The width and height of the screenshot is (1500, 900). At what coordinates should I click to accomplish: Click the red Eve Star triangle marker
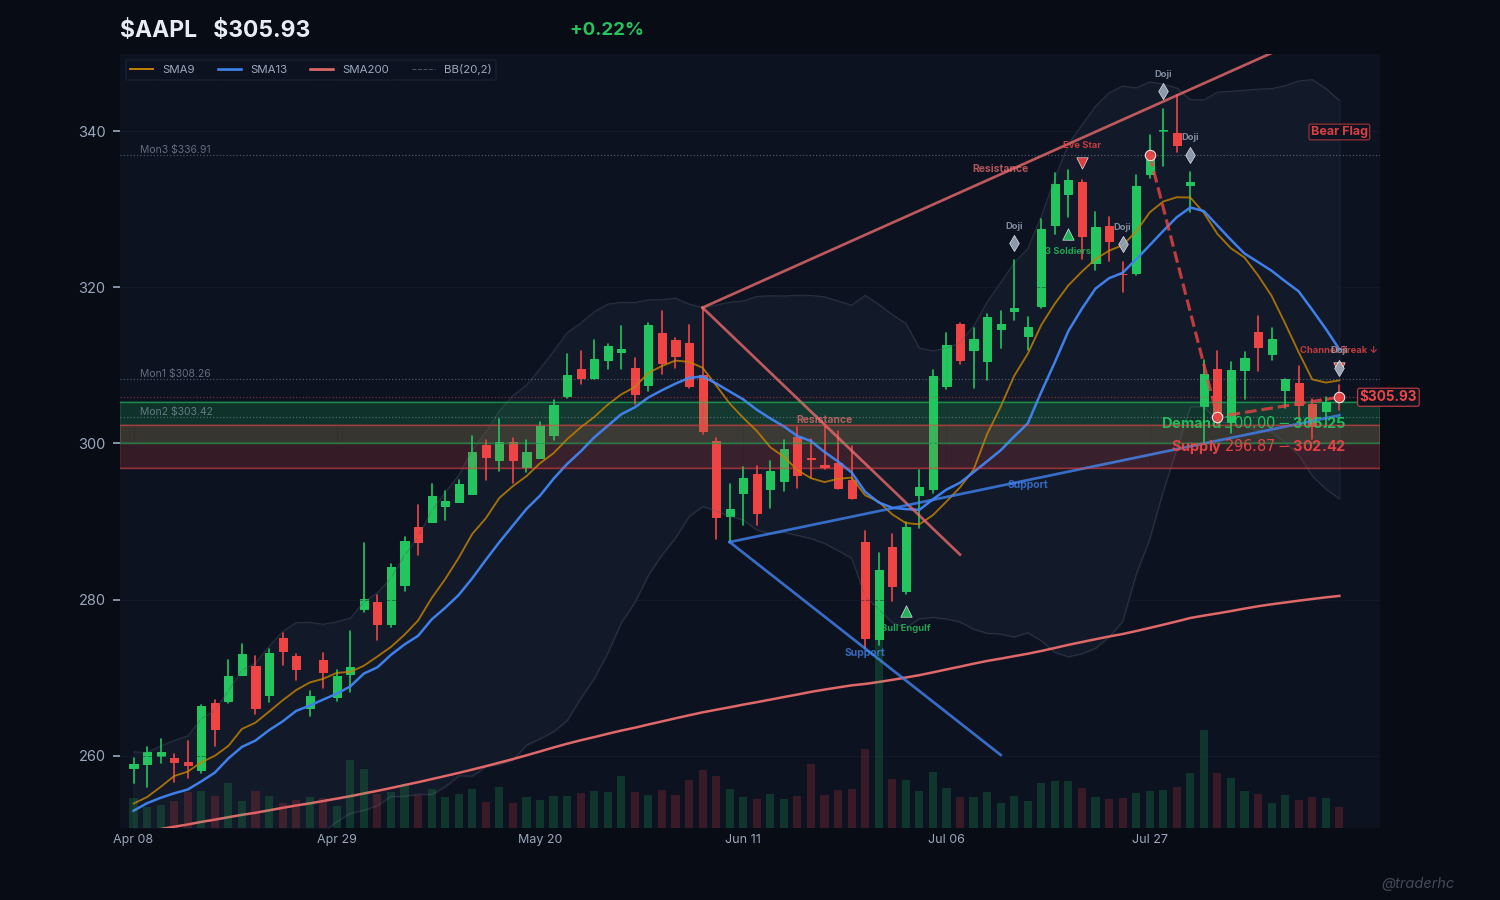tap(1082, 163)
